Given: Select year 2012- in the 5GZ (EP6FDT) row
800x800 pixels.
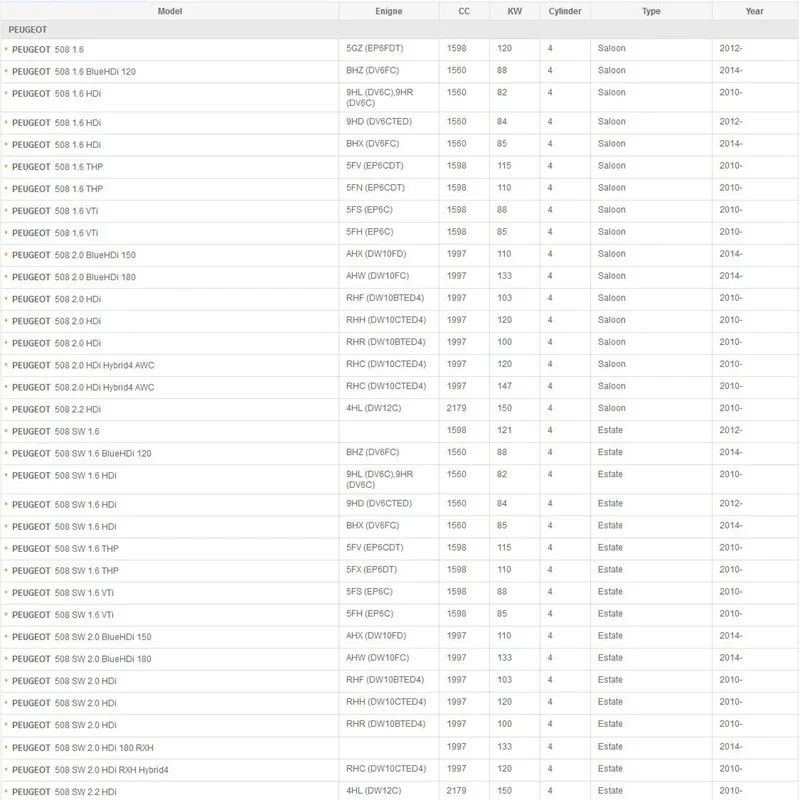Looking at the screenshot, I should 731,48.
